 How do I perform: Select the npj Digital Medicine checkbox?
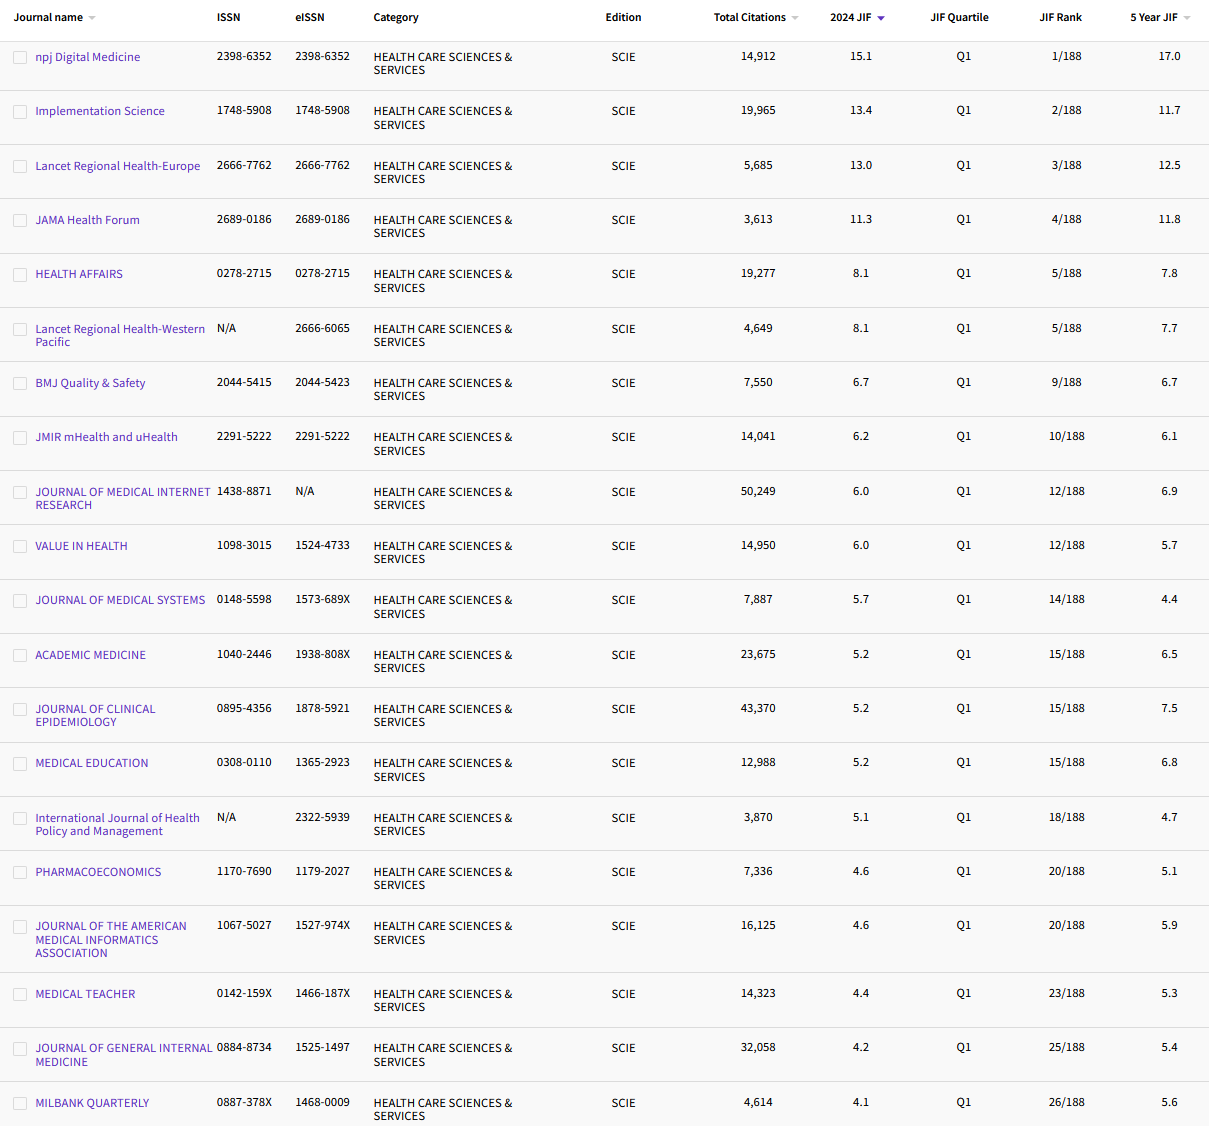click(20, 57)
